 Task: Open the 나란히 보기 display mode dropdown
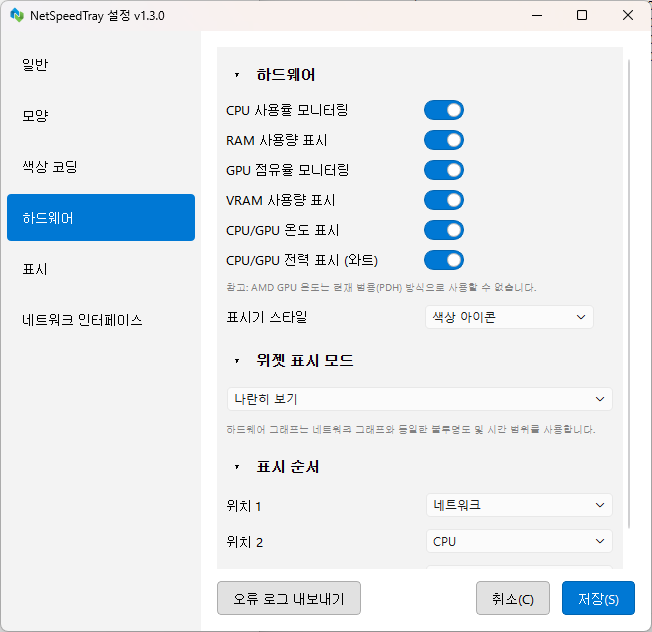(420, 399)
